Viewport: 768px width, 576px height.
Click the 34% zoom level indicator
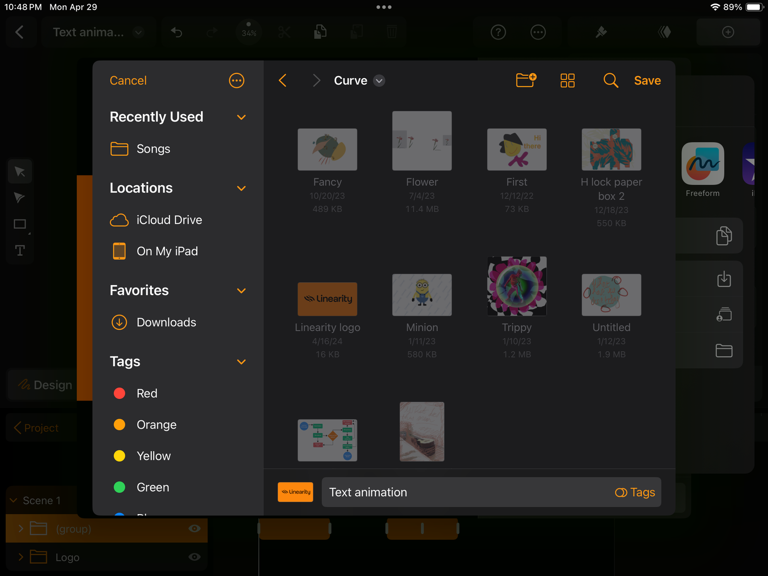tap(249, 32)
